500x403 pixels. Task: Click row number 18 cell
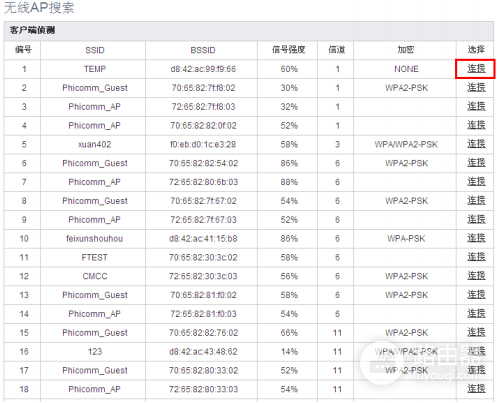click(24, 389)
